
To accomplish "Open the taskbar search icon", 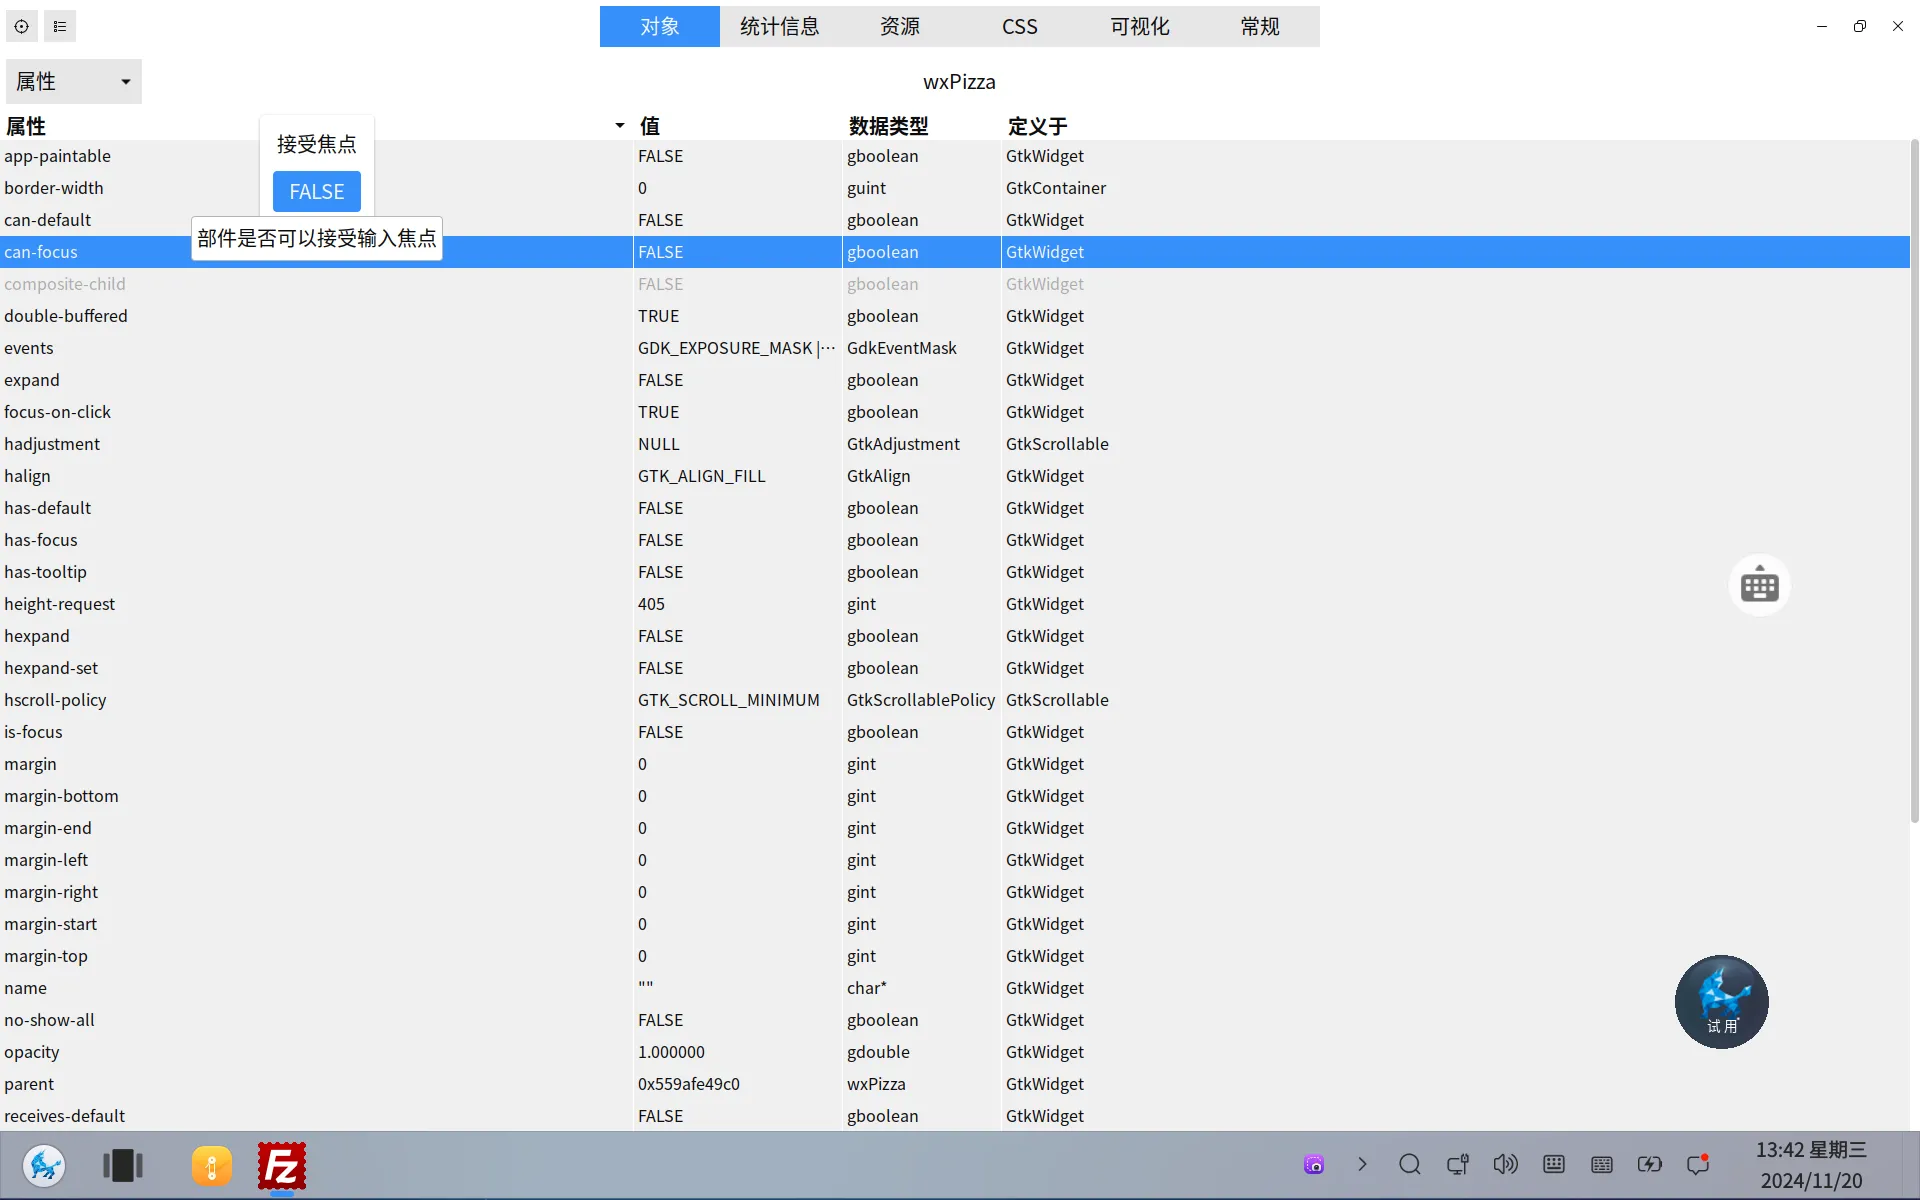I will click(1410, 1164).
